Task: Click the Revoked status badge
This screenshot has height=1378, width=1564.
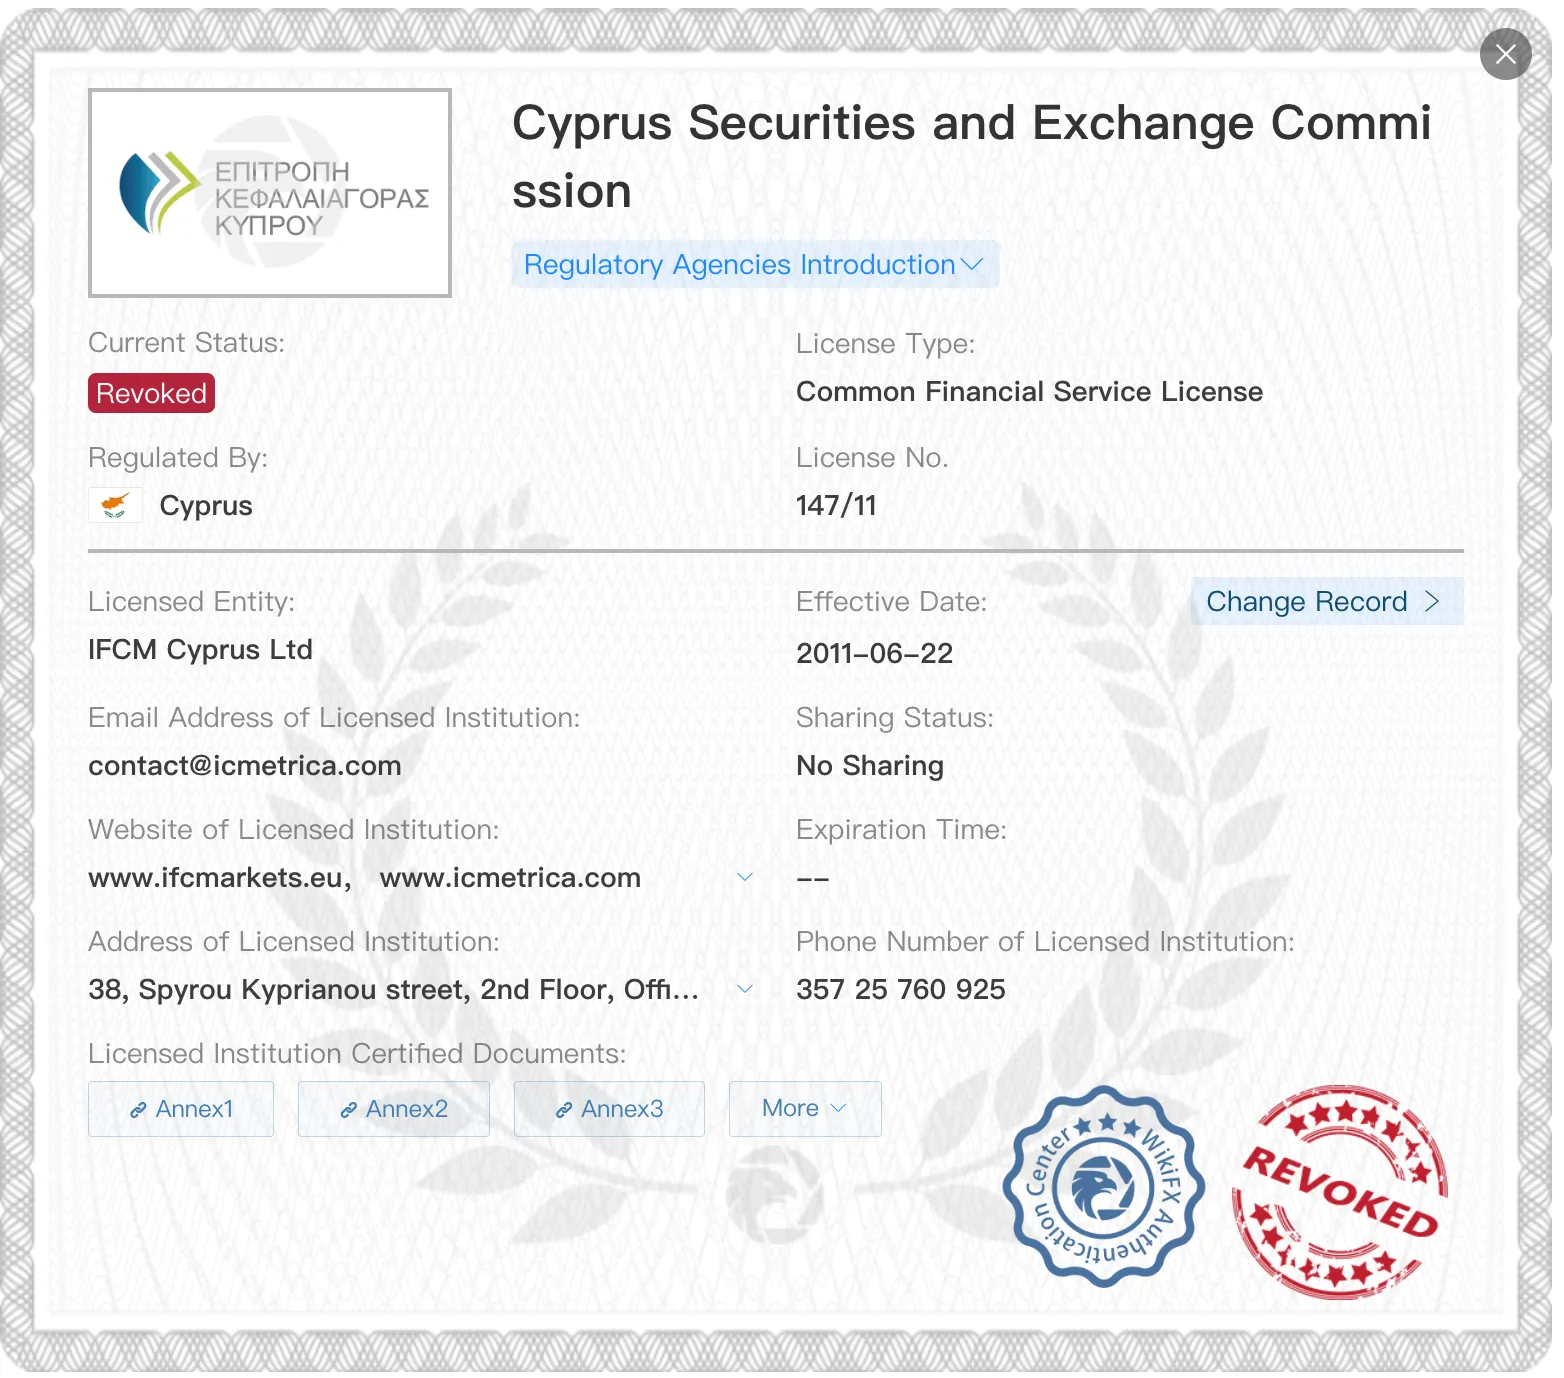Action: point(151,393)
